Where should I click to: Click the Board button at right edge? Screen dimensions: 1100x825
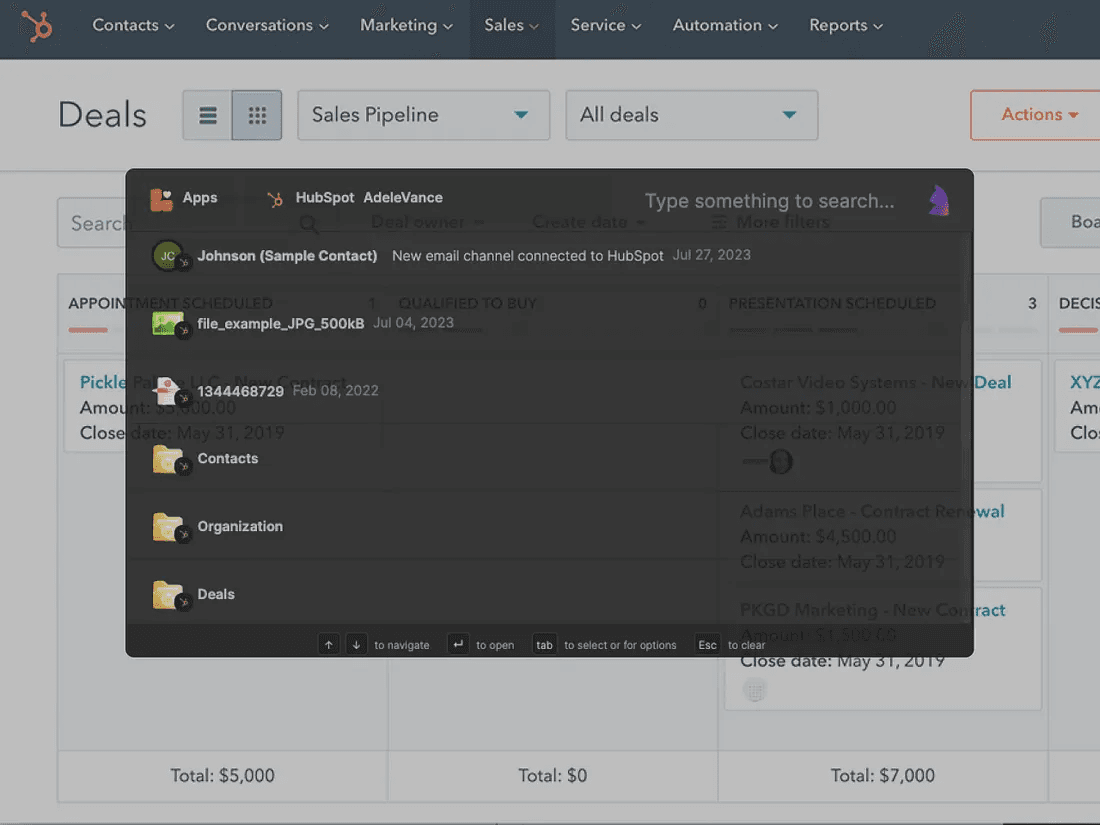click(x=1071, y=222)
